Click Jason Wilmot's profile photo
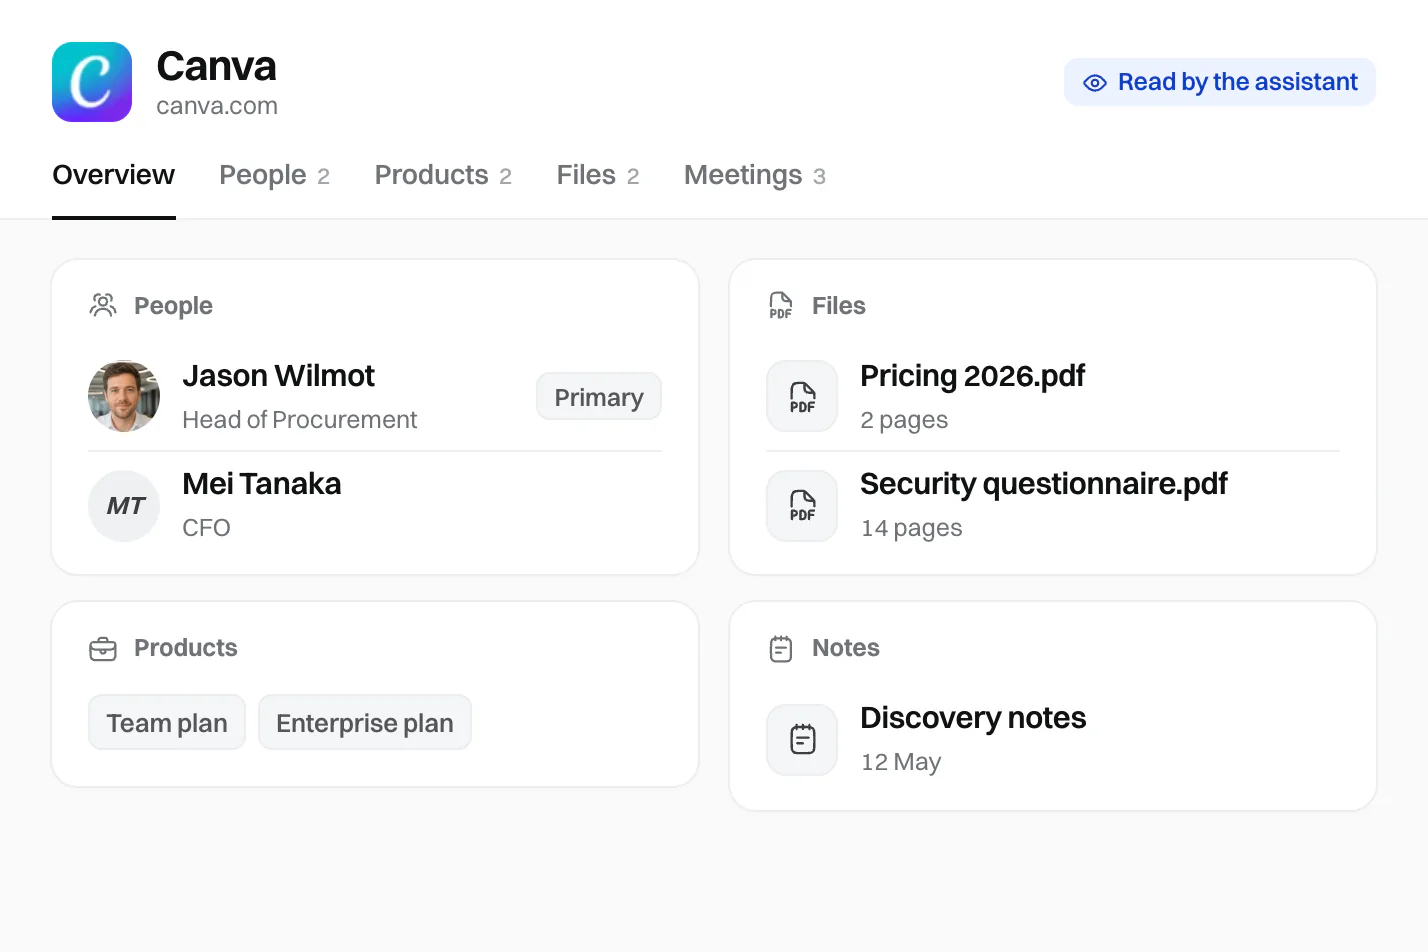Viewport: 1428px width, 952px height. [x=124, y=396]
